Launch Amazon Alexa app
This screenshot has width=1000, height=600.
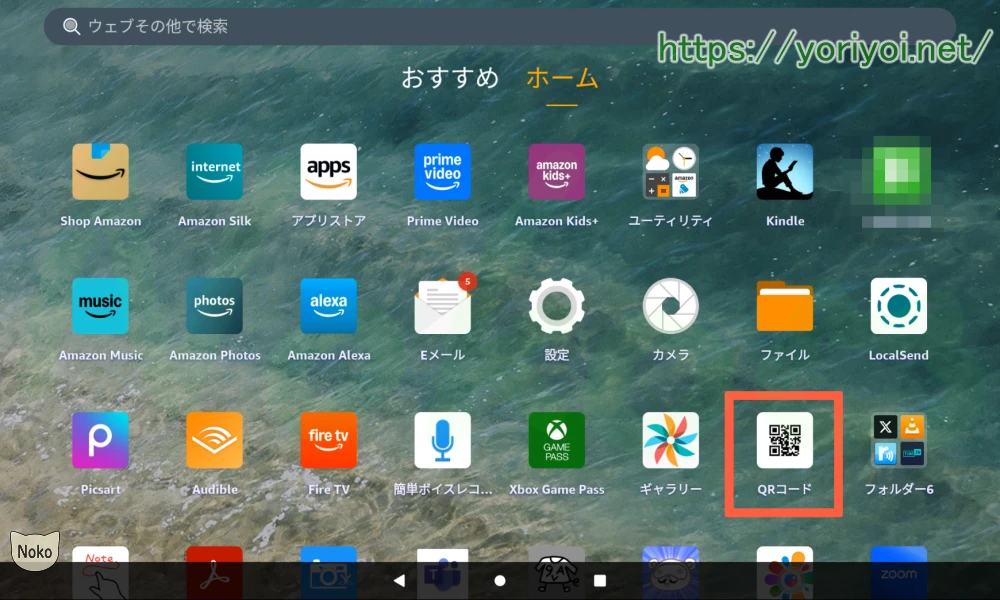[x=328, y=306]
